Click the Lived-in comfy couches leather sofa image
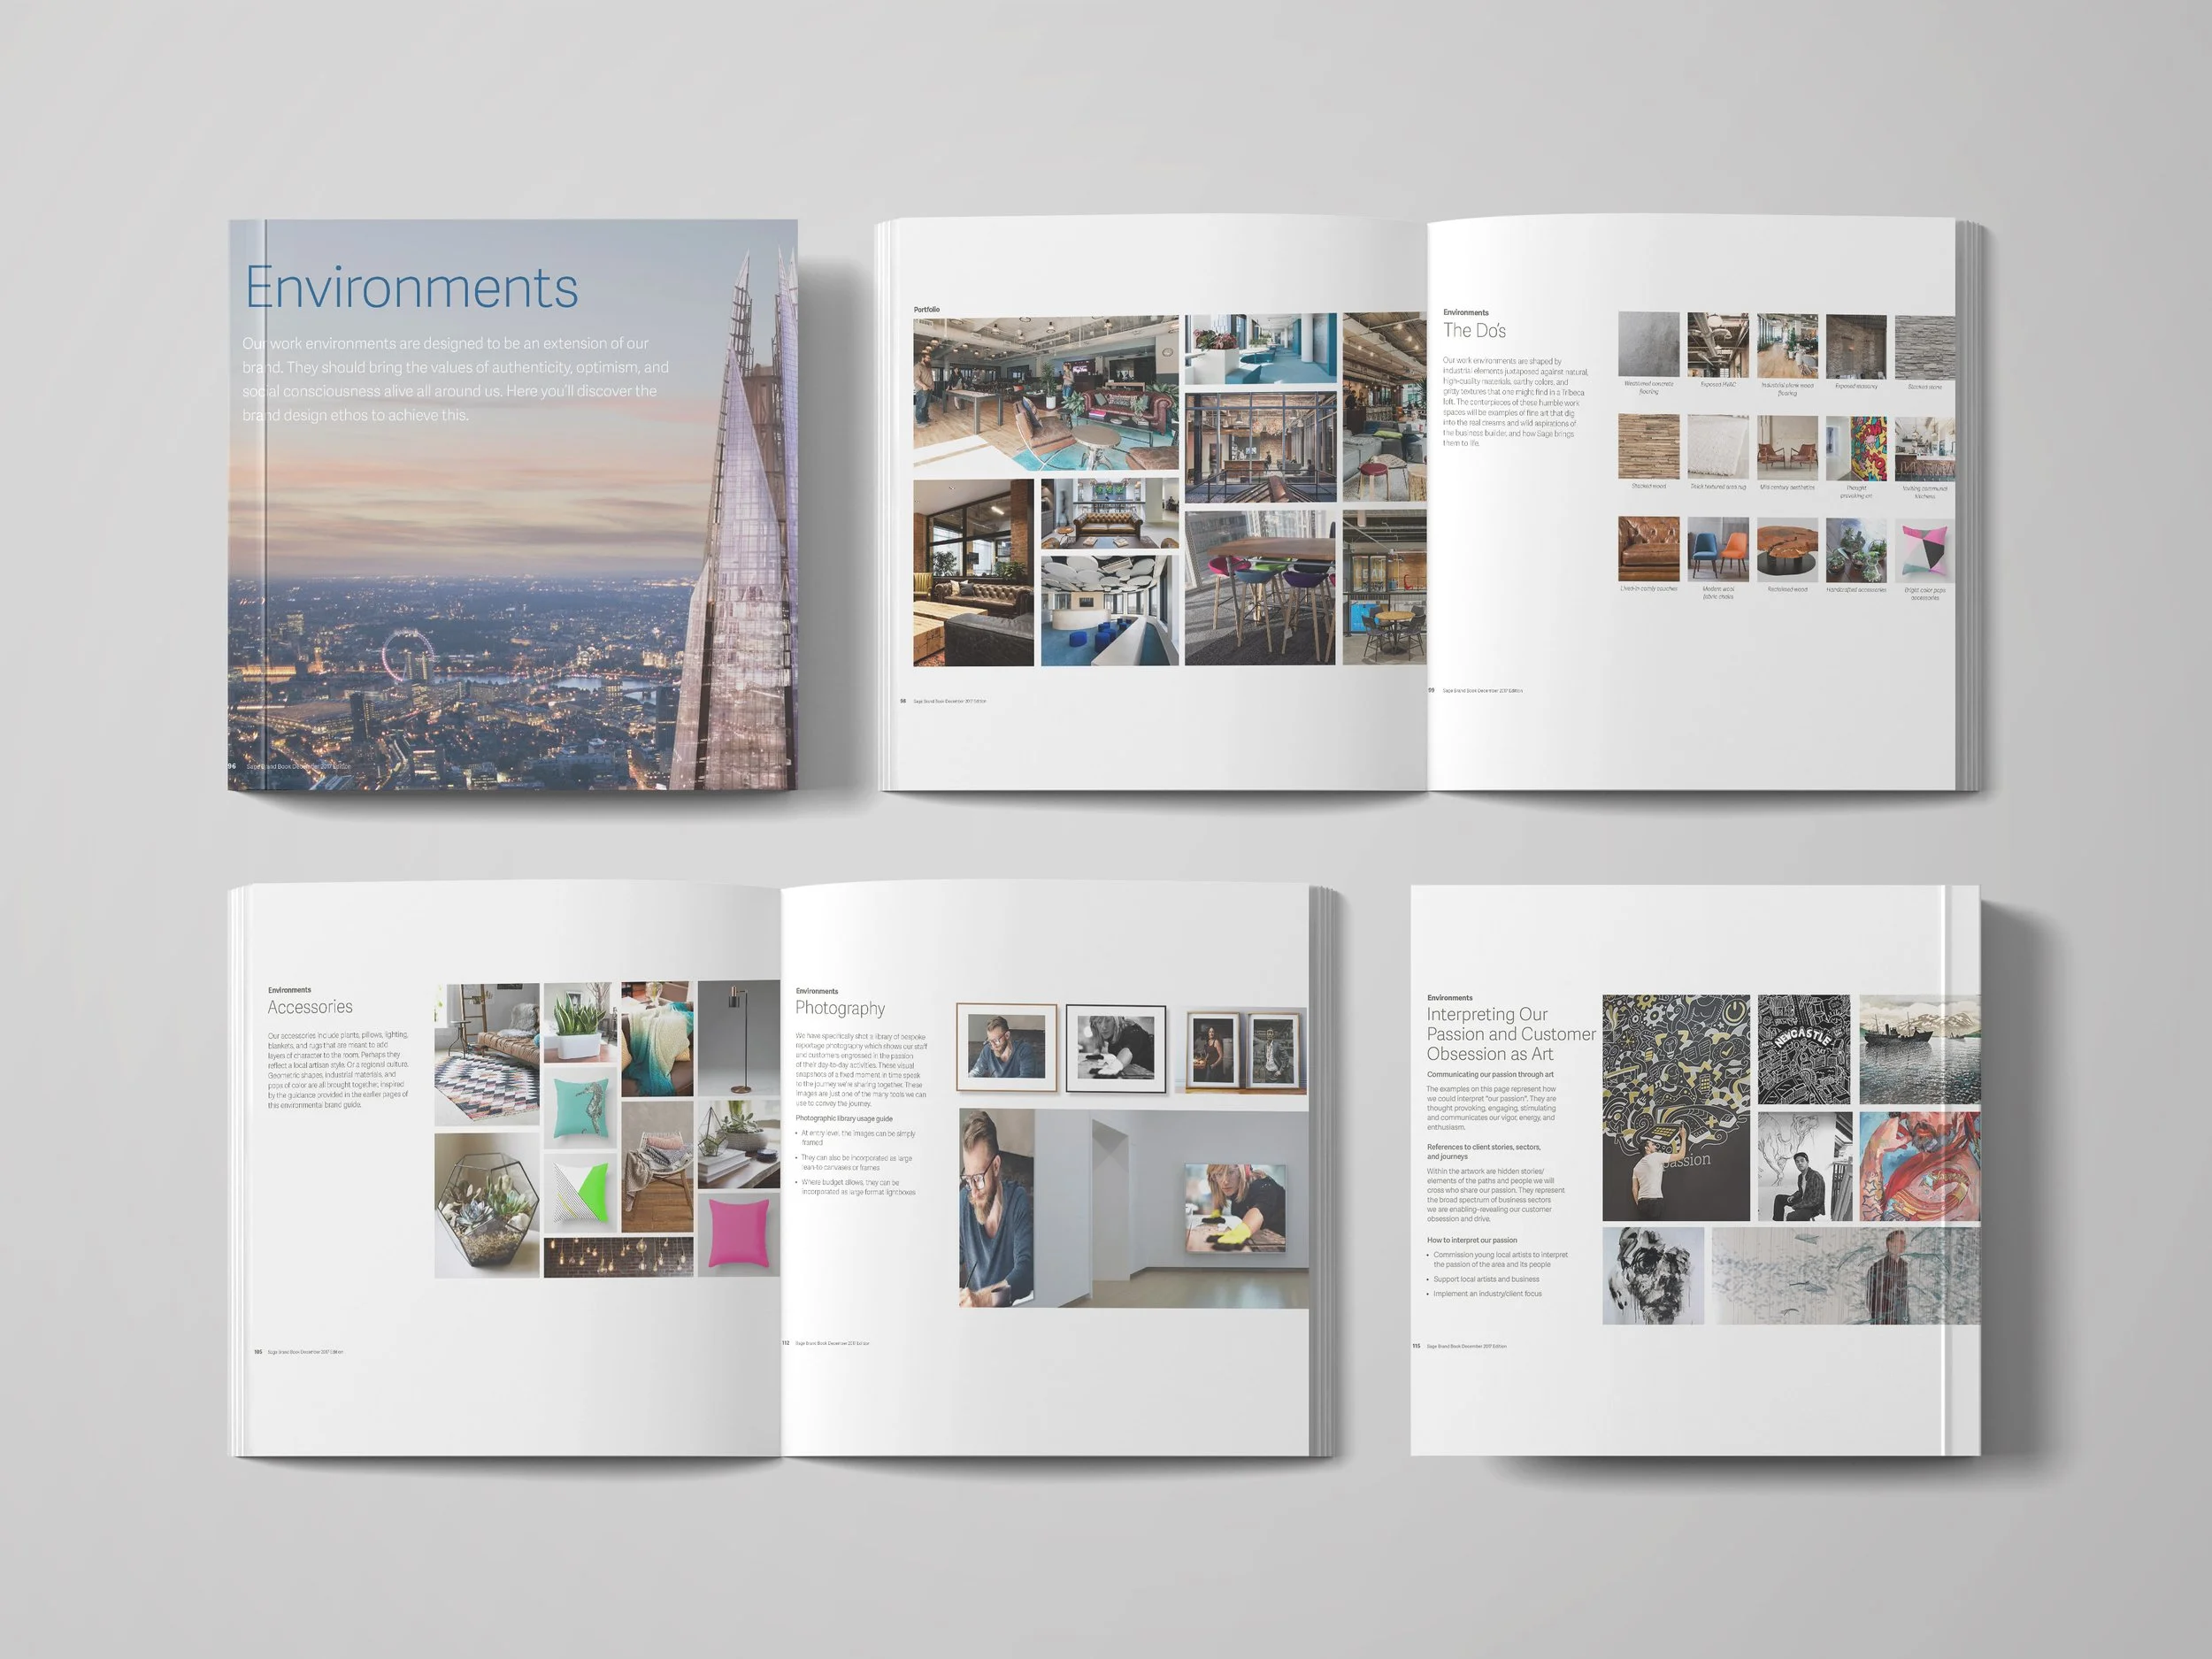This screenshot has height=1659, width=2212. pos(1648,548)
